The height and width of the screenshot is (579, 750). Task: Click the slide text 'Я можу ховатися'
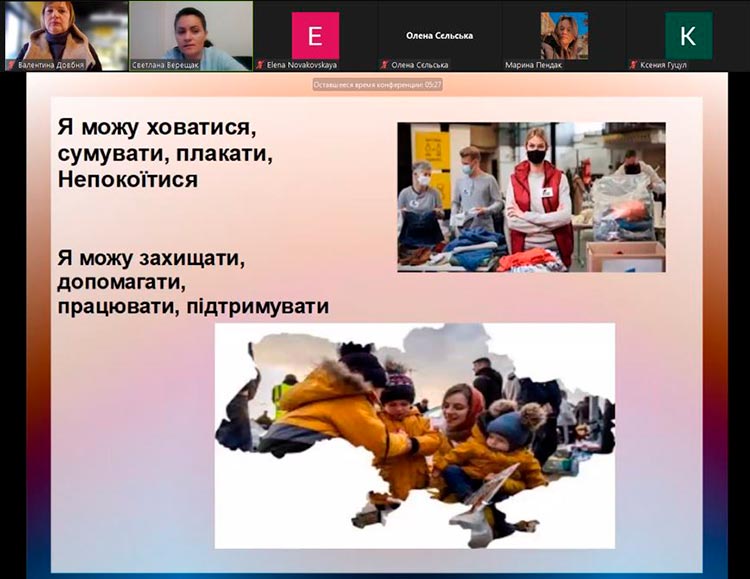click(x=158, y=129)
